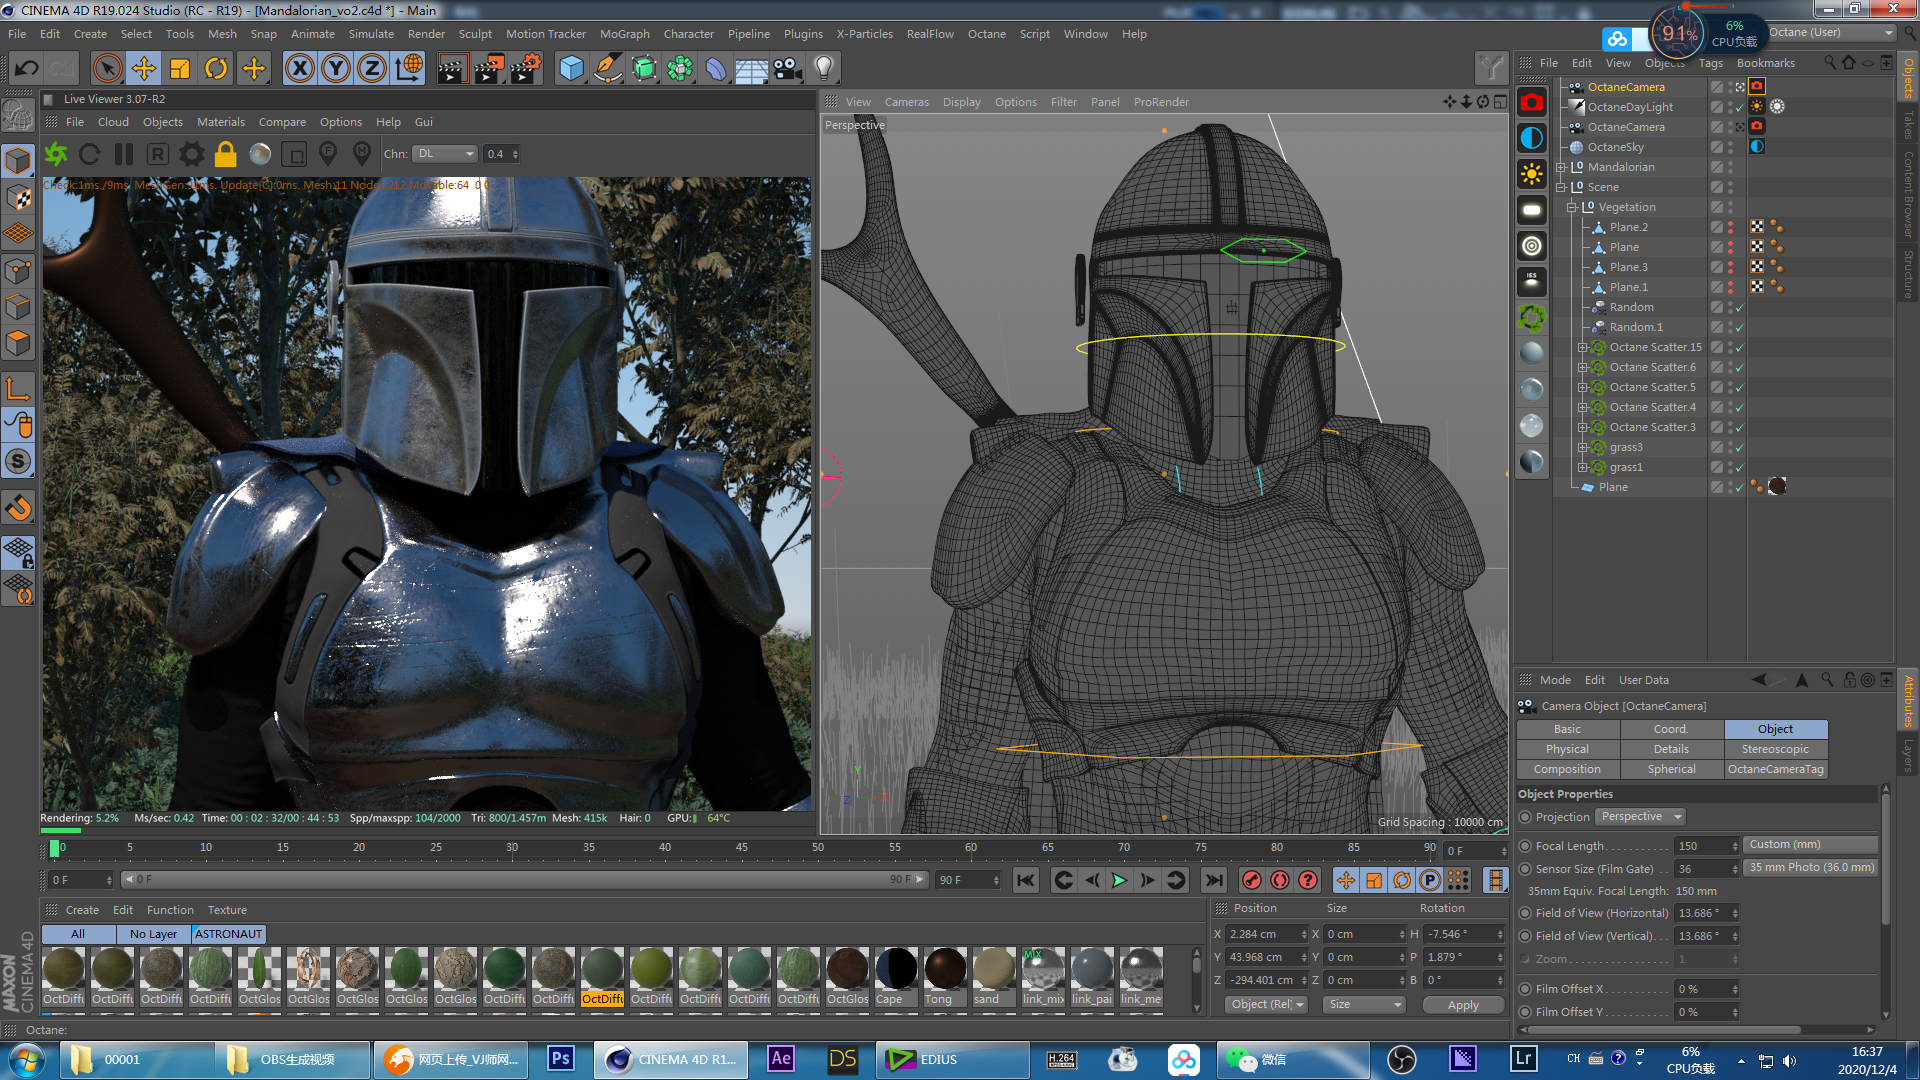
Task: Click the timeline frame 45 marker
Action: point(741,847)
